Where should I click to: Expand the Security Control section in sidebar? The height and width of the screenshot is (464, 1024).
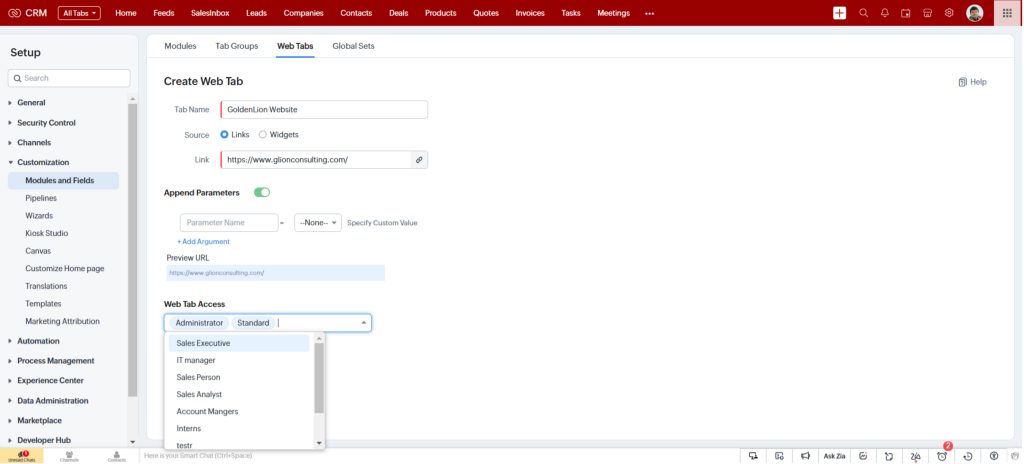(46, 123)
